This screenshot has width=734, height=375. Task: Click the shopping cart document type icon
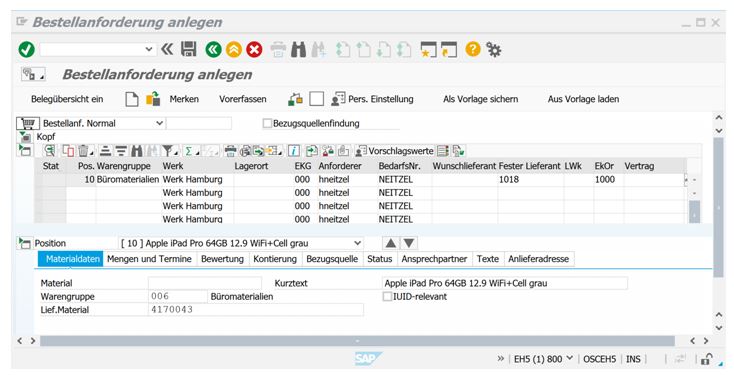[x=28, y=124]
